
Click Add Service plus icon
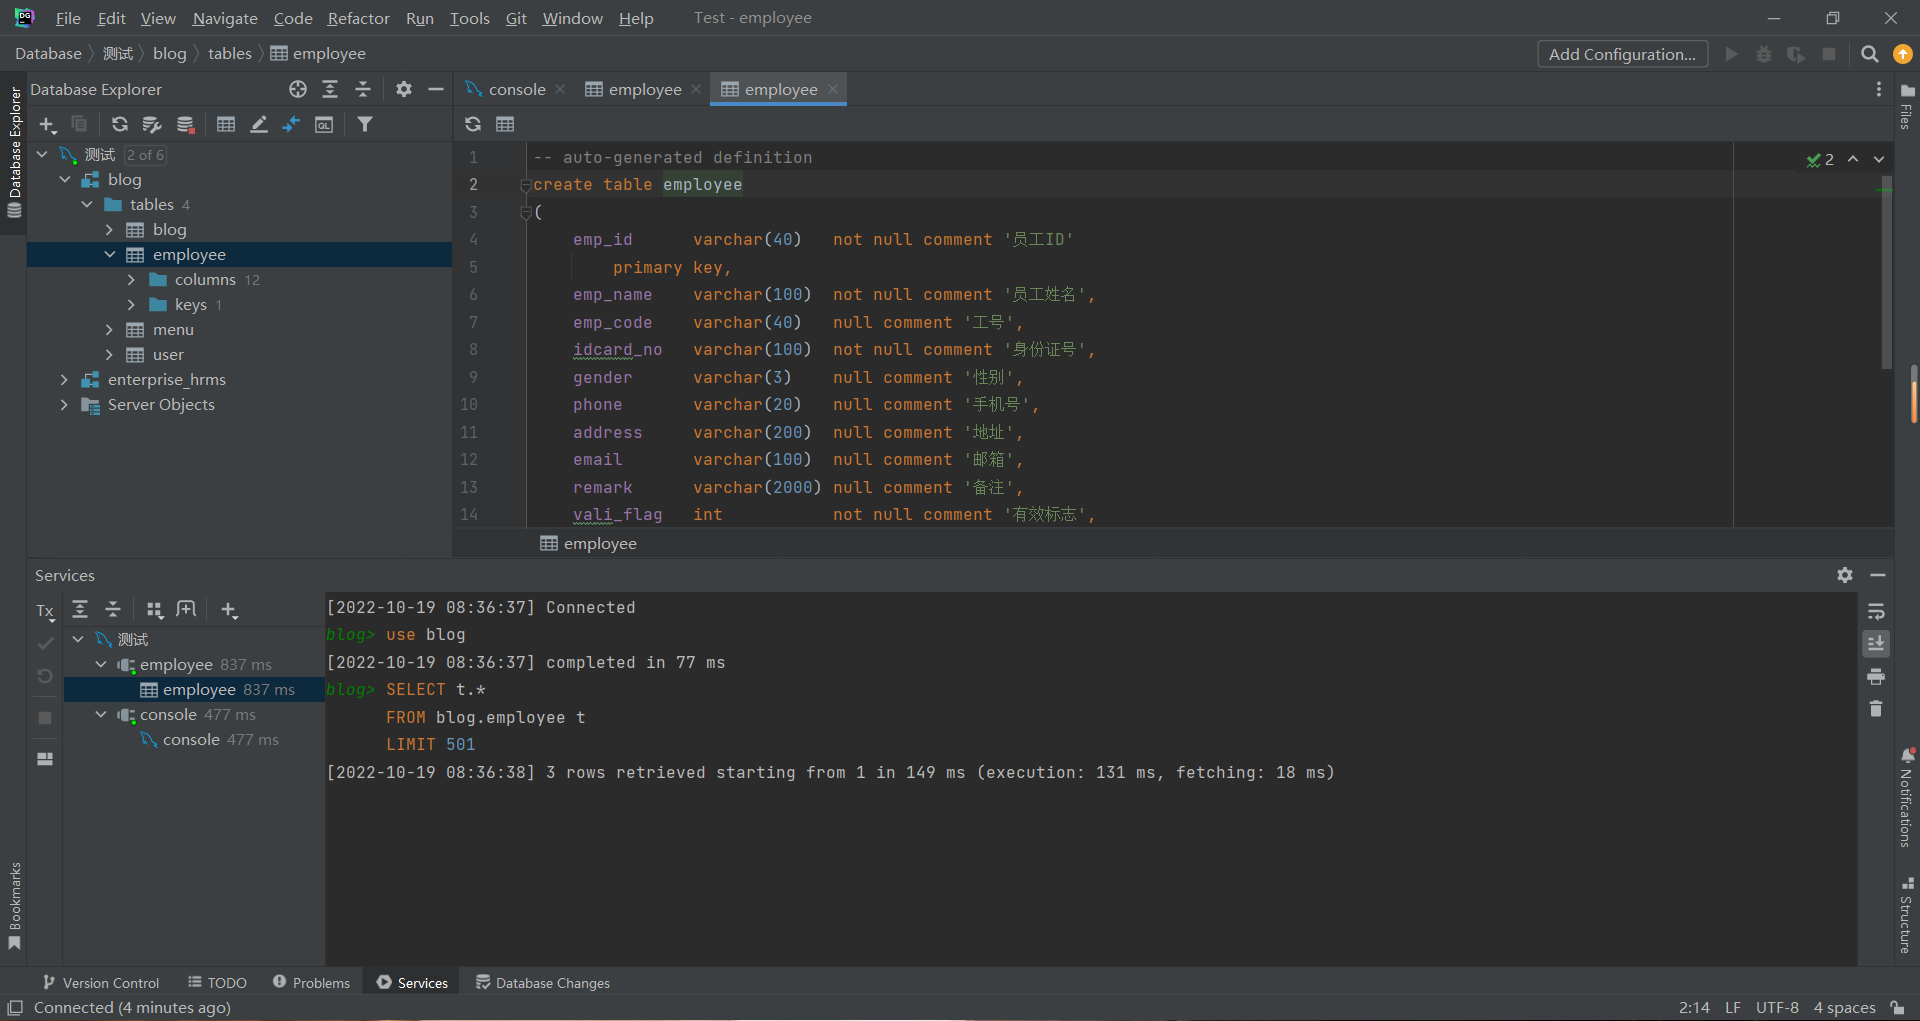[x=229, y=610]
